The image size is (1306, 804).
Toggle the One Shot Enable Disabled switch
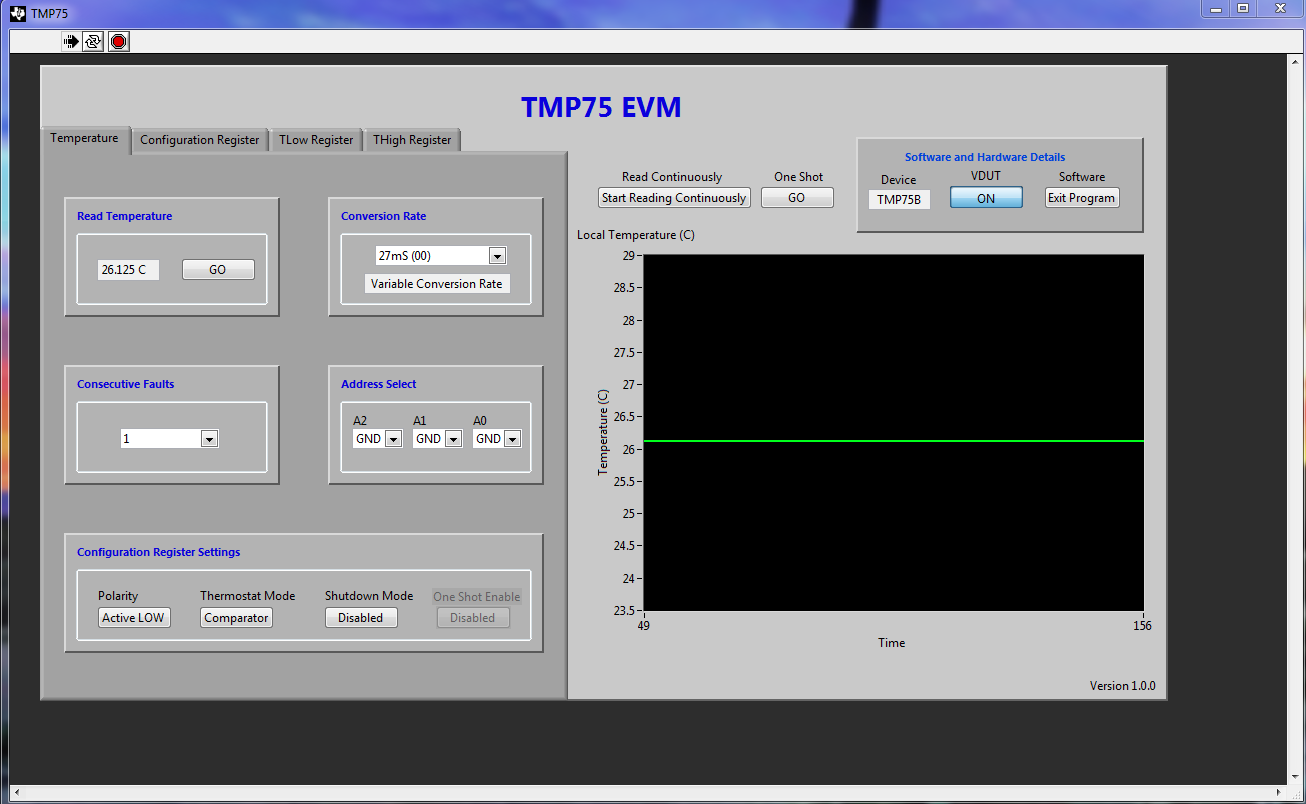[473, 618]
